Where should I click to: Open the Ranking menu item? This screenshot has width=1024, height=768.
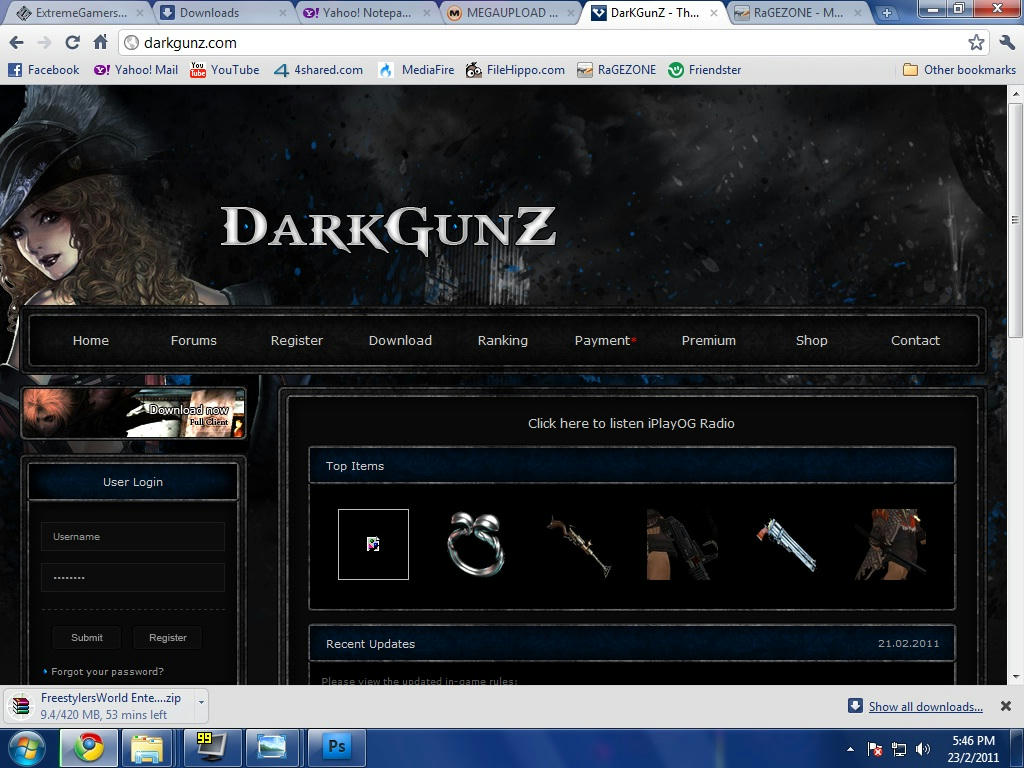coord(502,340)
